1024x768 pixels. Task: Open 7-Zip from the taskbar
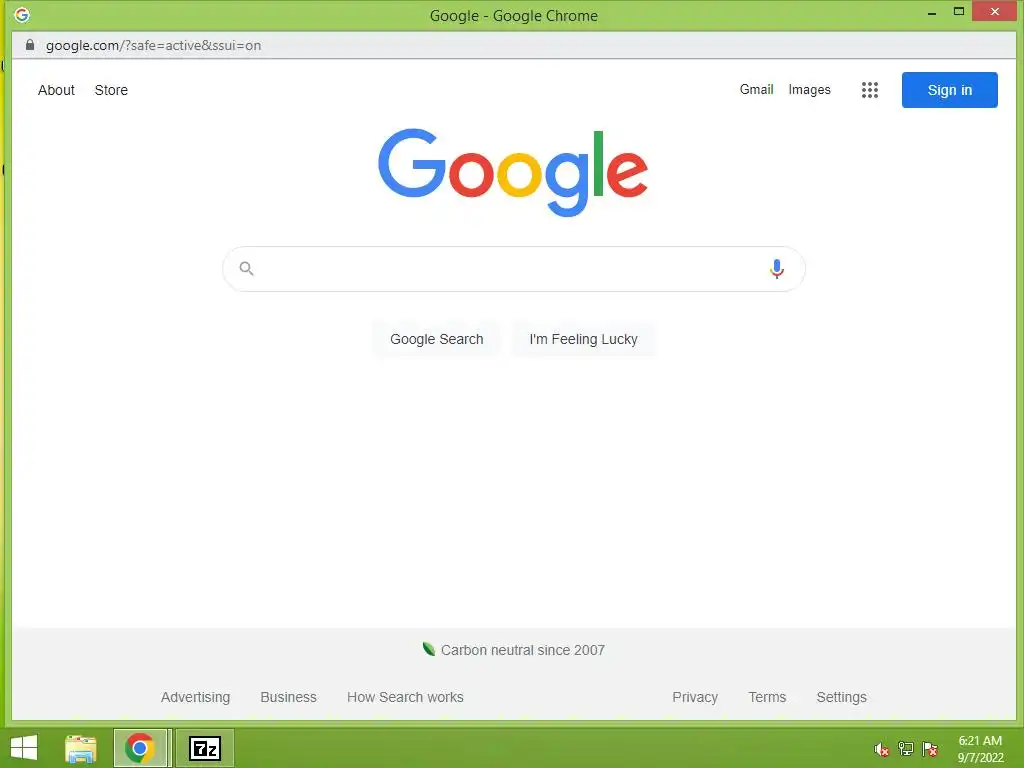(x=205, y=748)
